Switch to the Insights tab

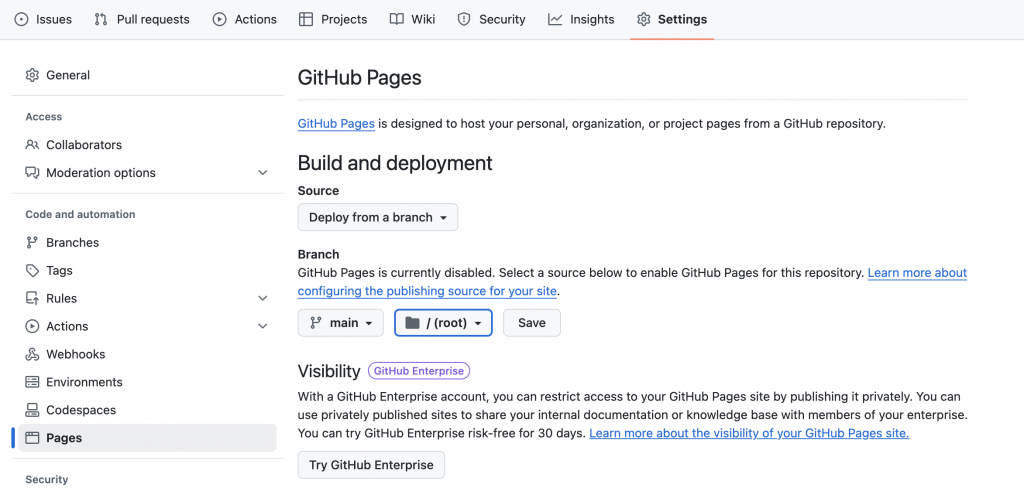[x=581, y=19]
